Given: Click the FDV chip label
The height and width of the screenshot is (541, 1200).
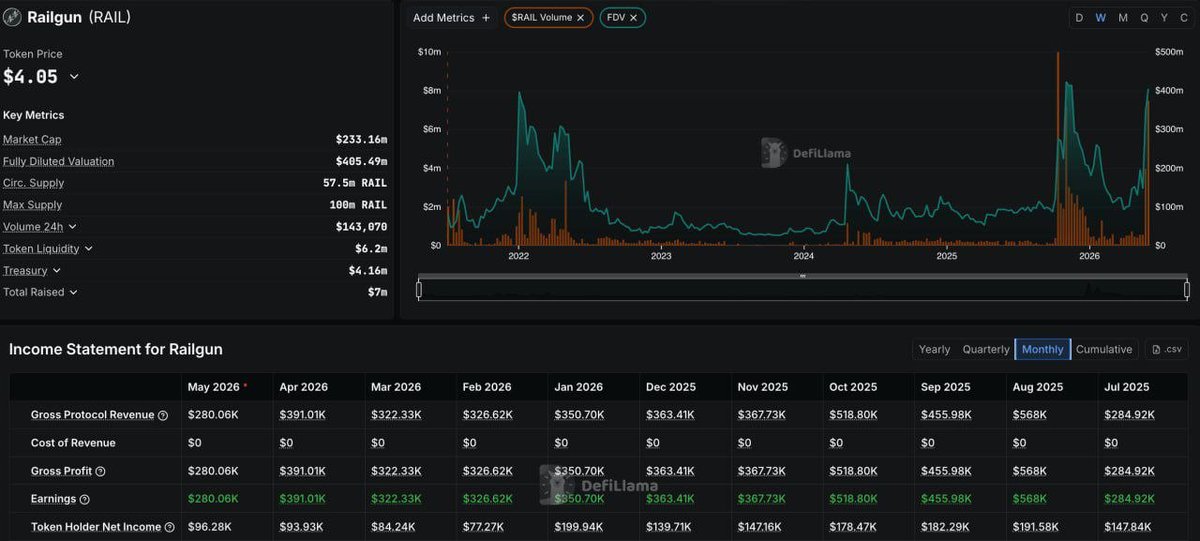Looking at the screenshot, I should 615,18.
